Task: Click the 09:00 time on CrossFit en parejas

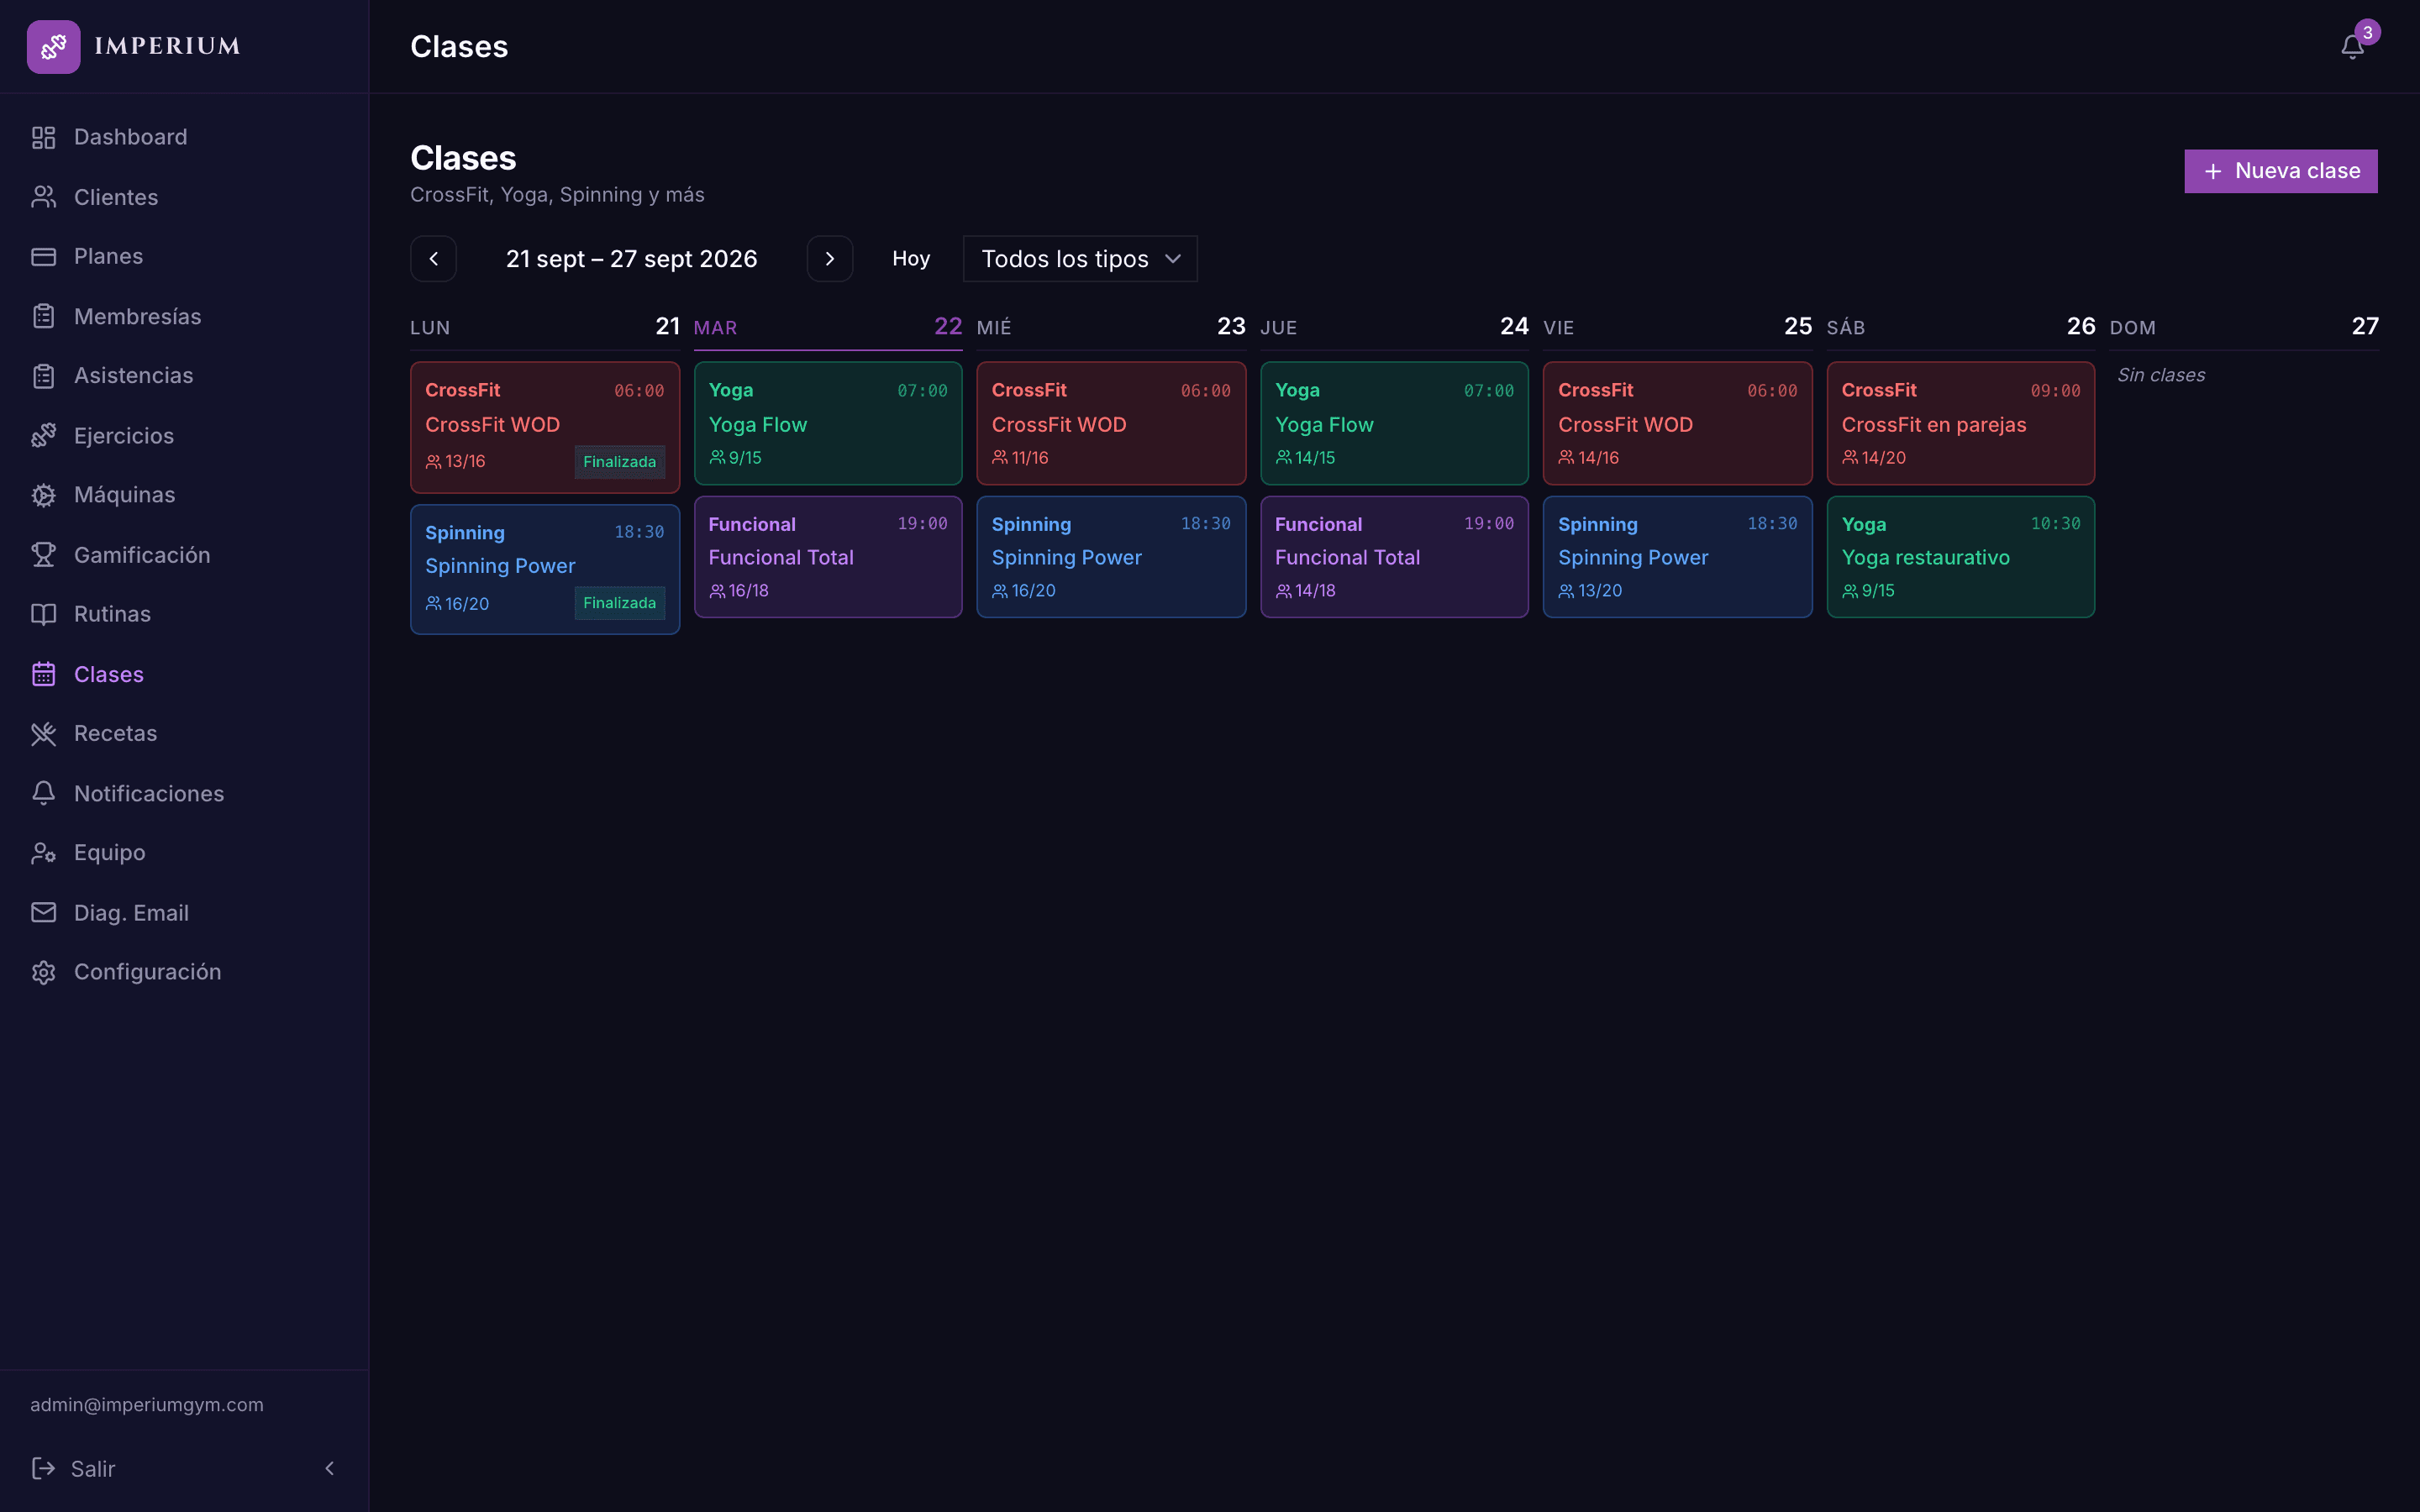Action: coord(2055,391)
